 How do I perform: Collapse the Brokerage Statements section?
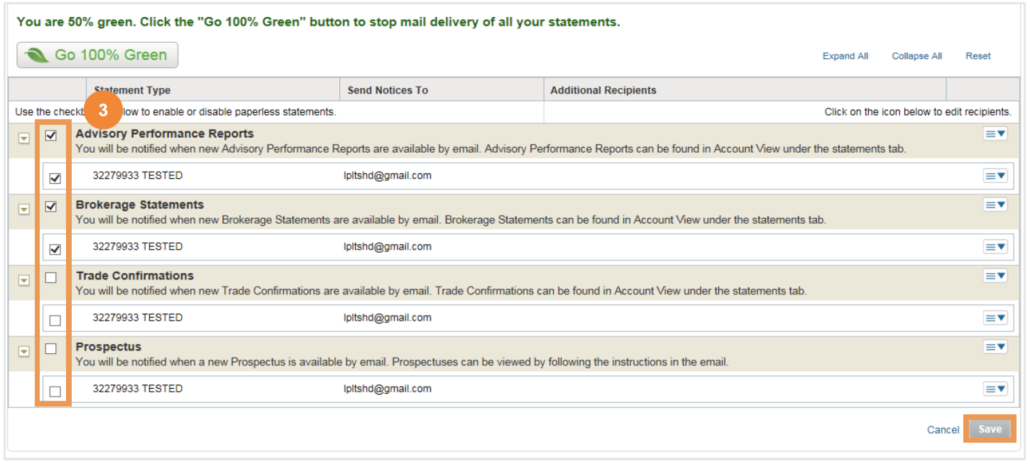point(24,210)
